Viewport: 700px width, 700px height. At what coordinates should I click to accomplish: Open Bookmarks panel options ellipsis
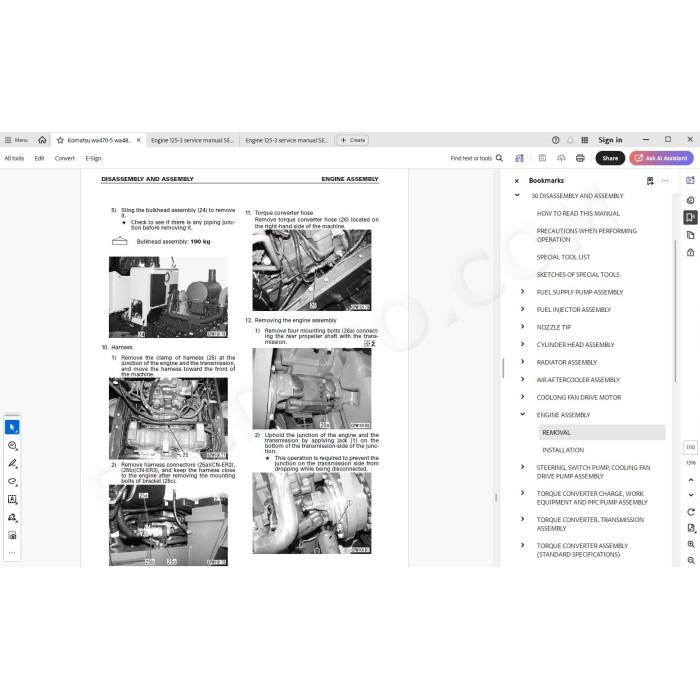tap(665, 181)
